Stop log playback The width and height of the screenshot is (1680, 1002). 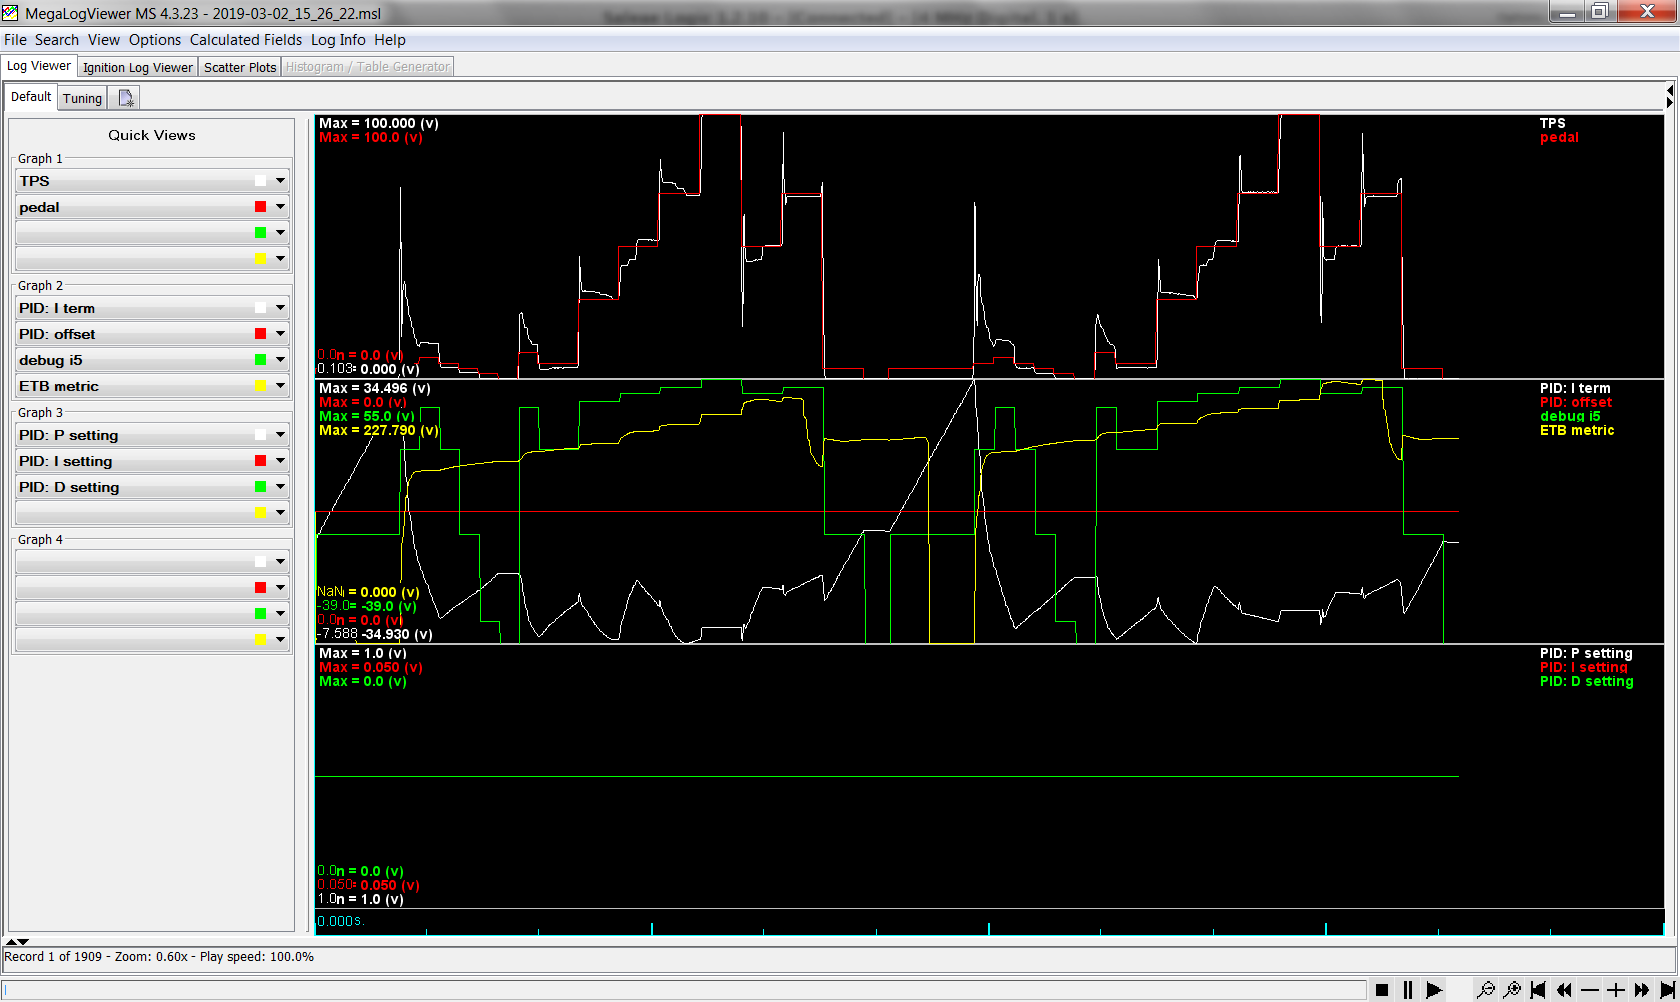(x=1382, y=990)
